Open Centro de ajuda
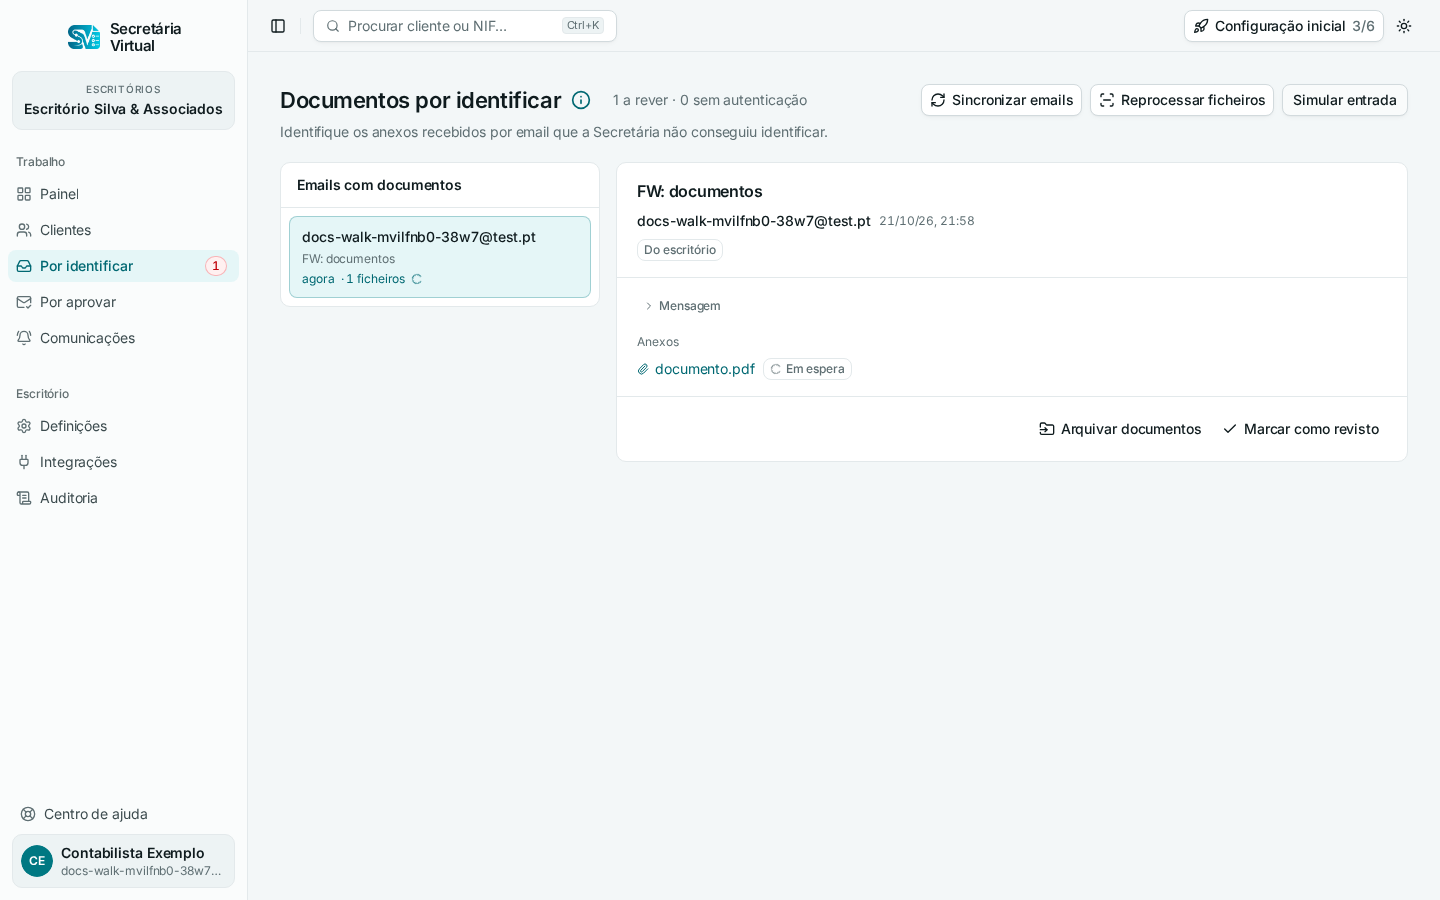 pos(123,814)
